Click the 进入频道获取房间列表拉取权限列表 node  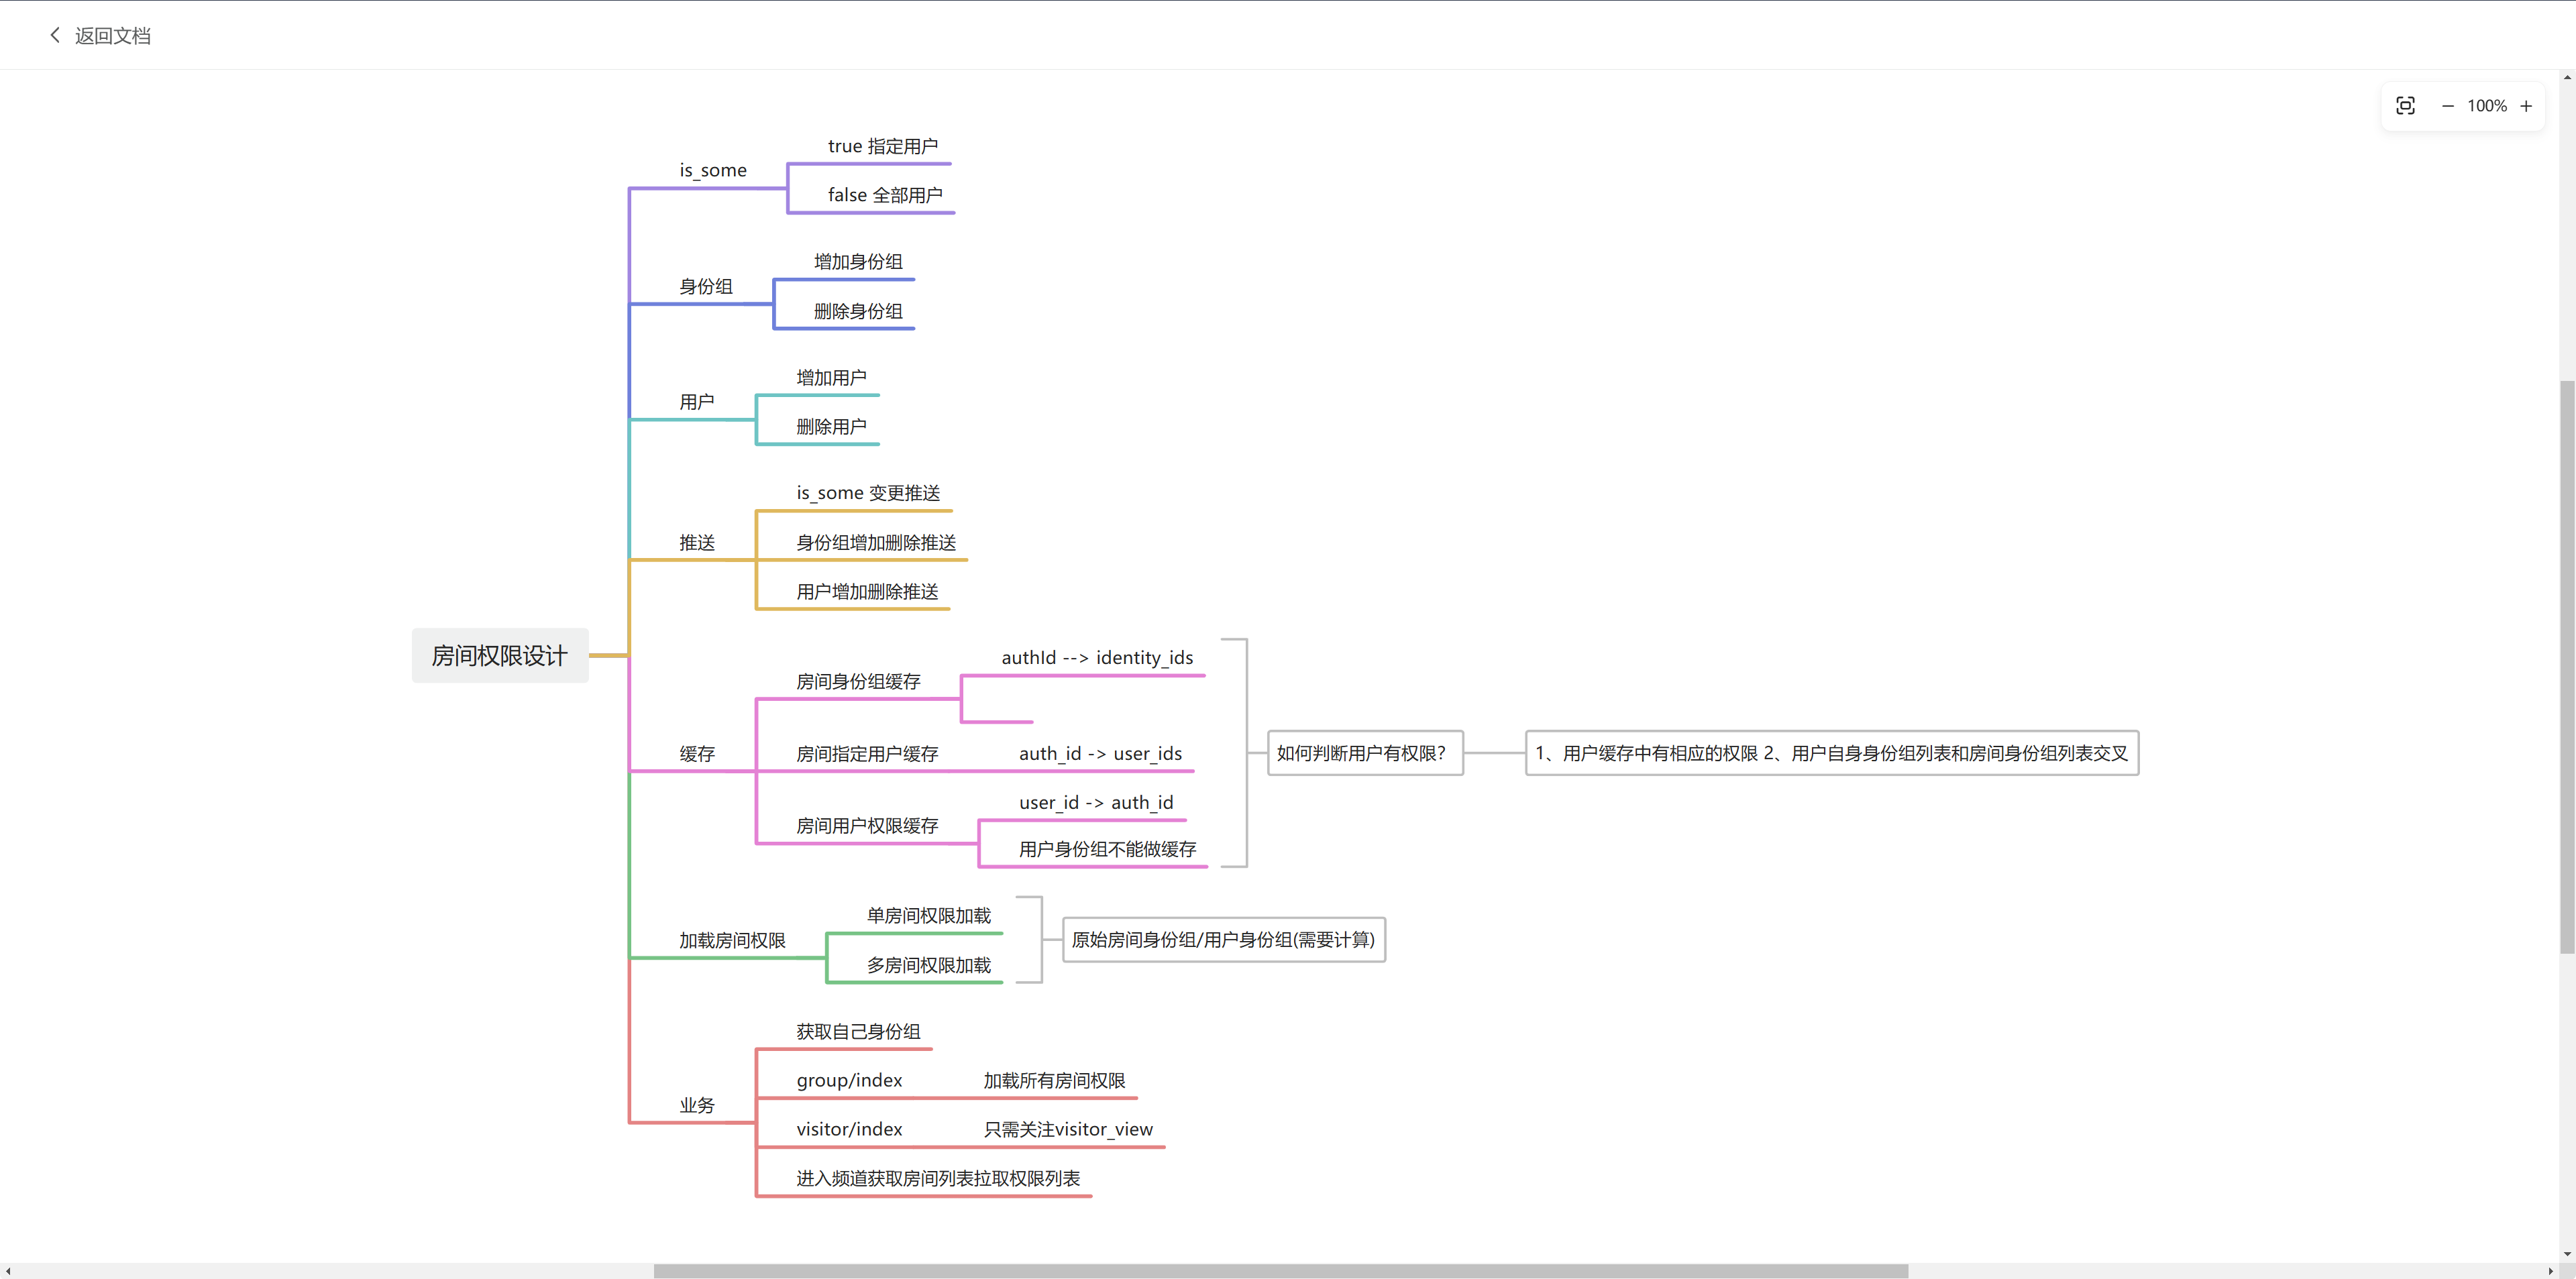[x=938, y=1179]
